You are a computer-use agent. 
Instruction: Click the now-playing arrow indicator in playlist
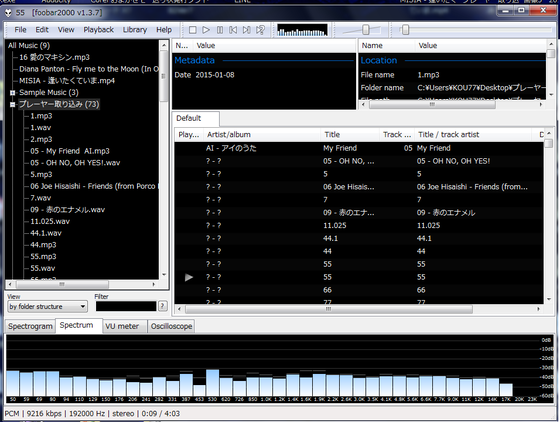pyautogui.click(x=189, y=277)
